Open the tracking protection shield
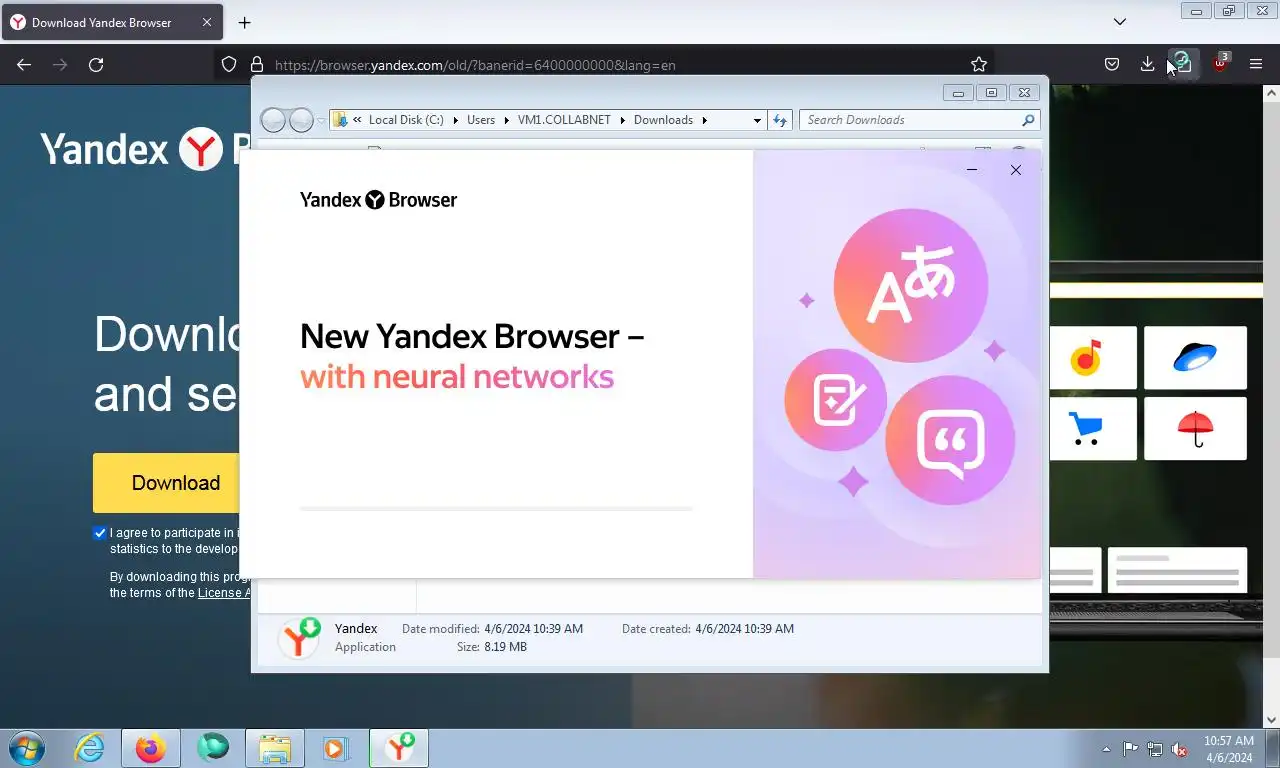1280x768 pixels. 229,64
